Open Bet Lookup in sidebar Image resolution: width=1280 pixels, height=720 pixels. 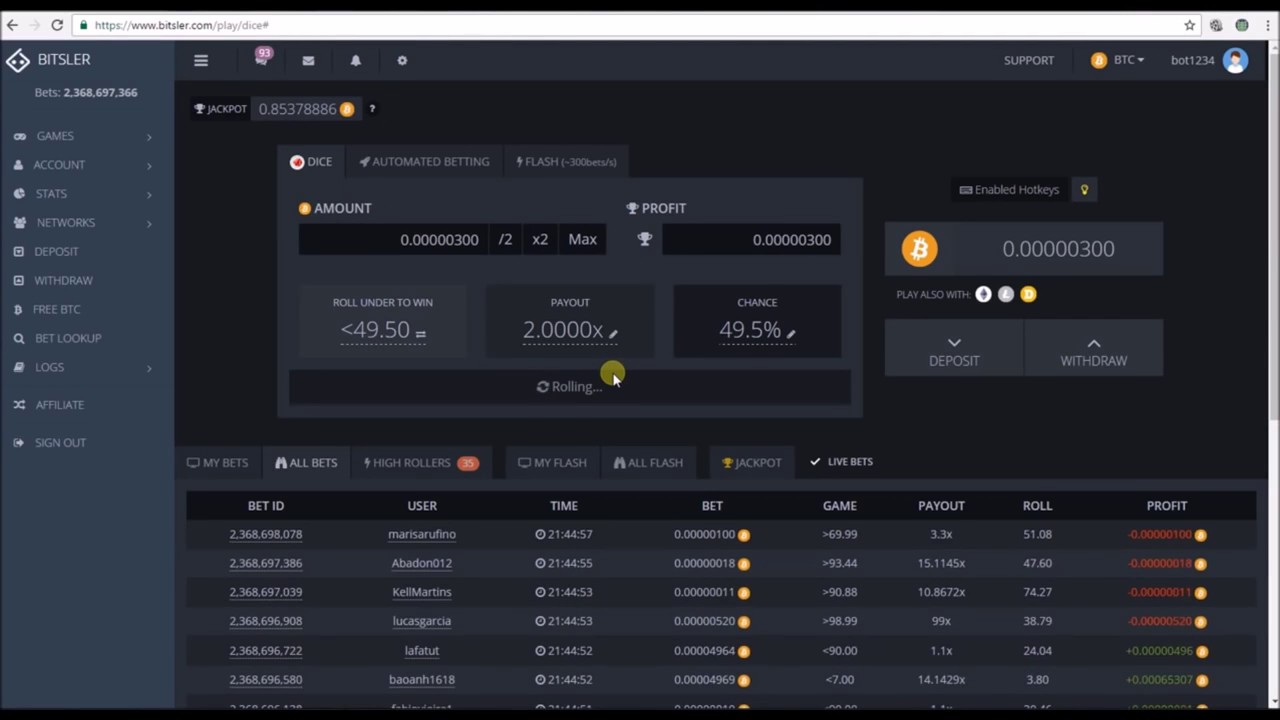point(68,339)
